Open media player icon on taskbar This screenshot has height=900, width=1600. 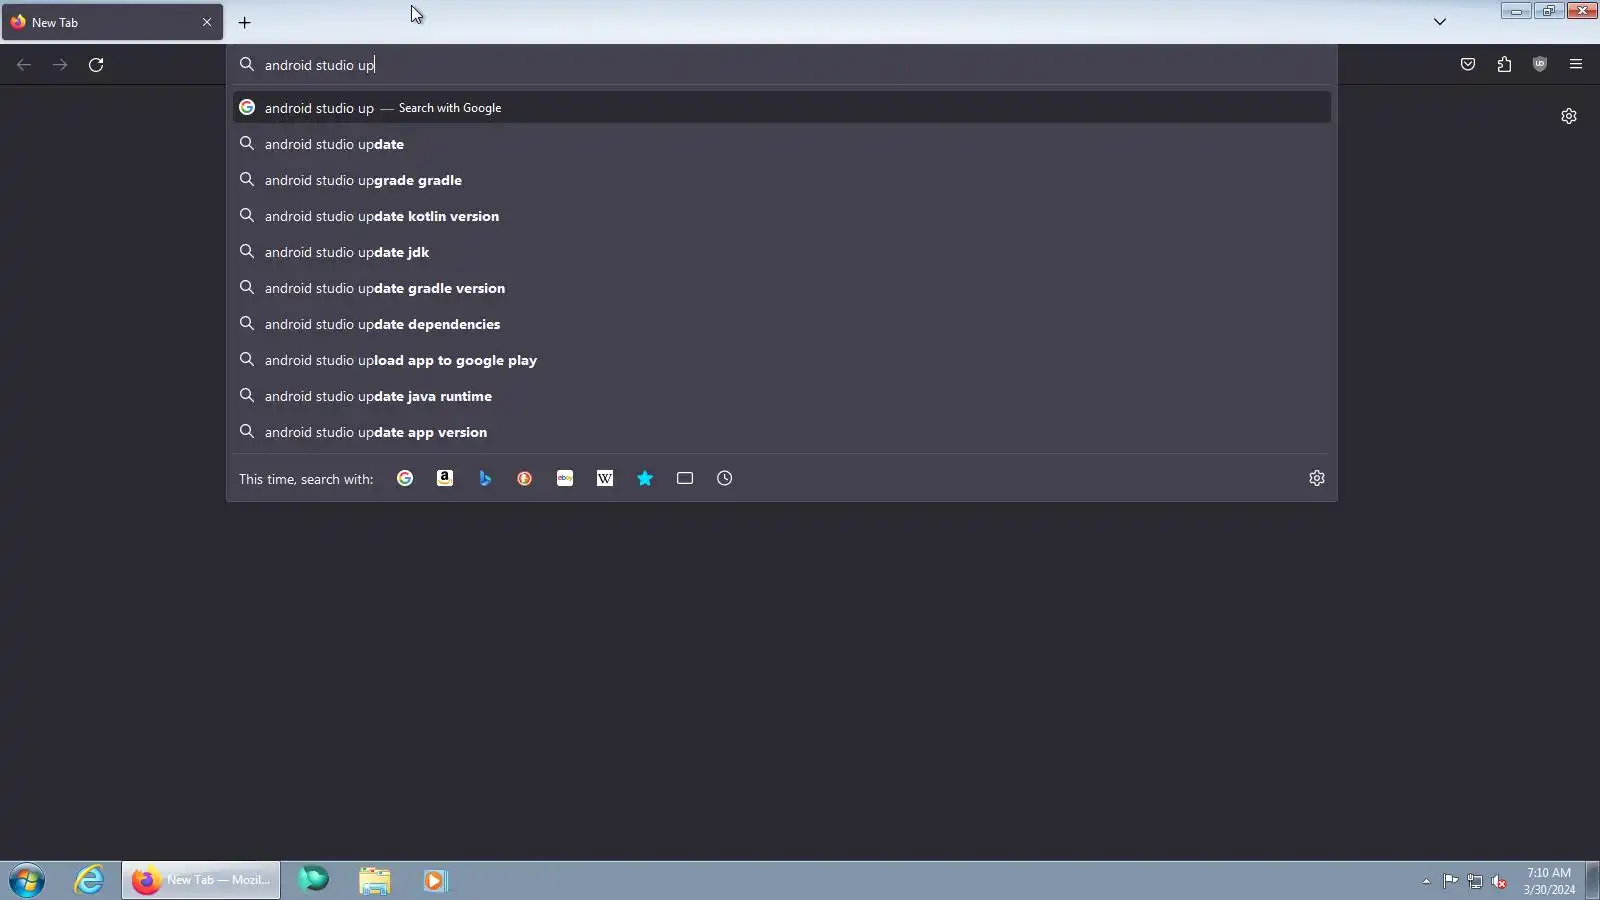[434, 881]
